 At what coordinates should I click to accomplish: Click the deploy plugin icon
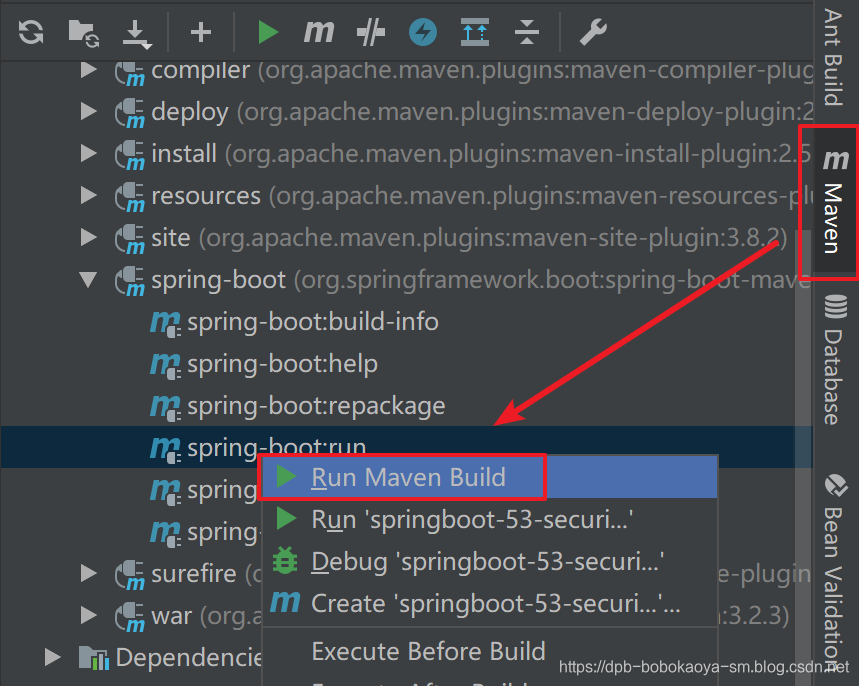[x=129, y=114]
